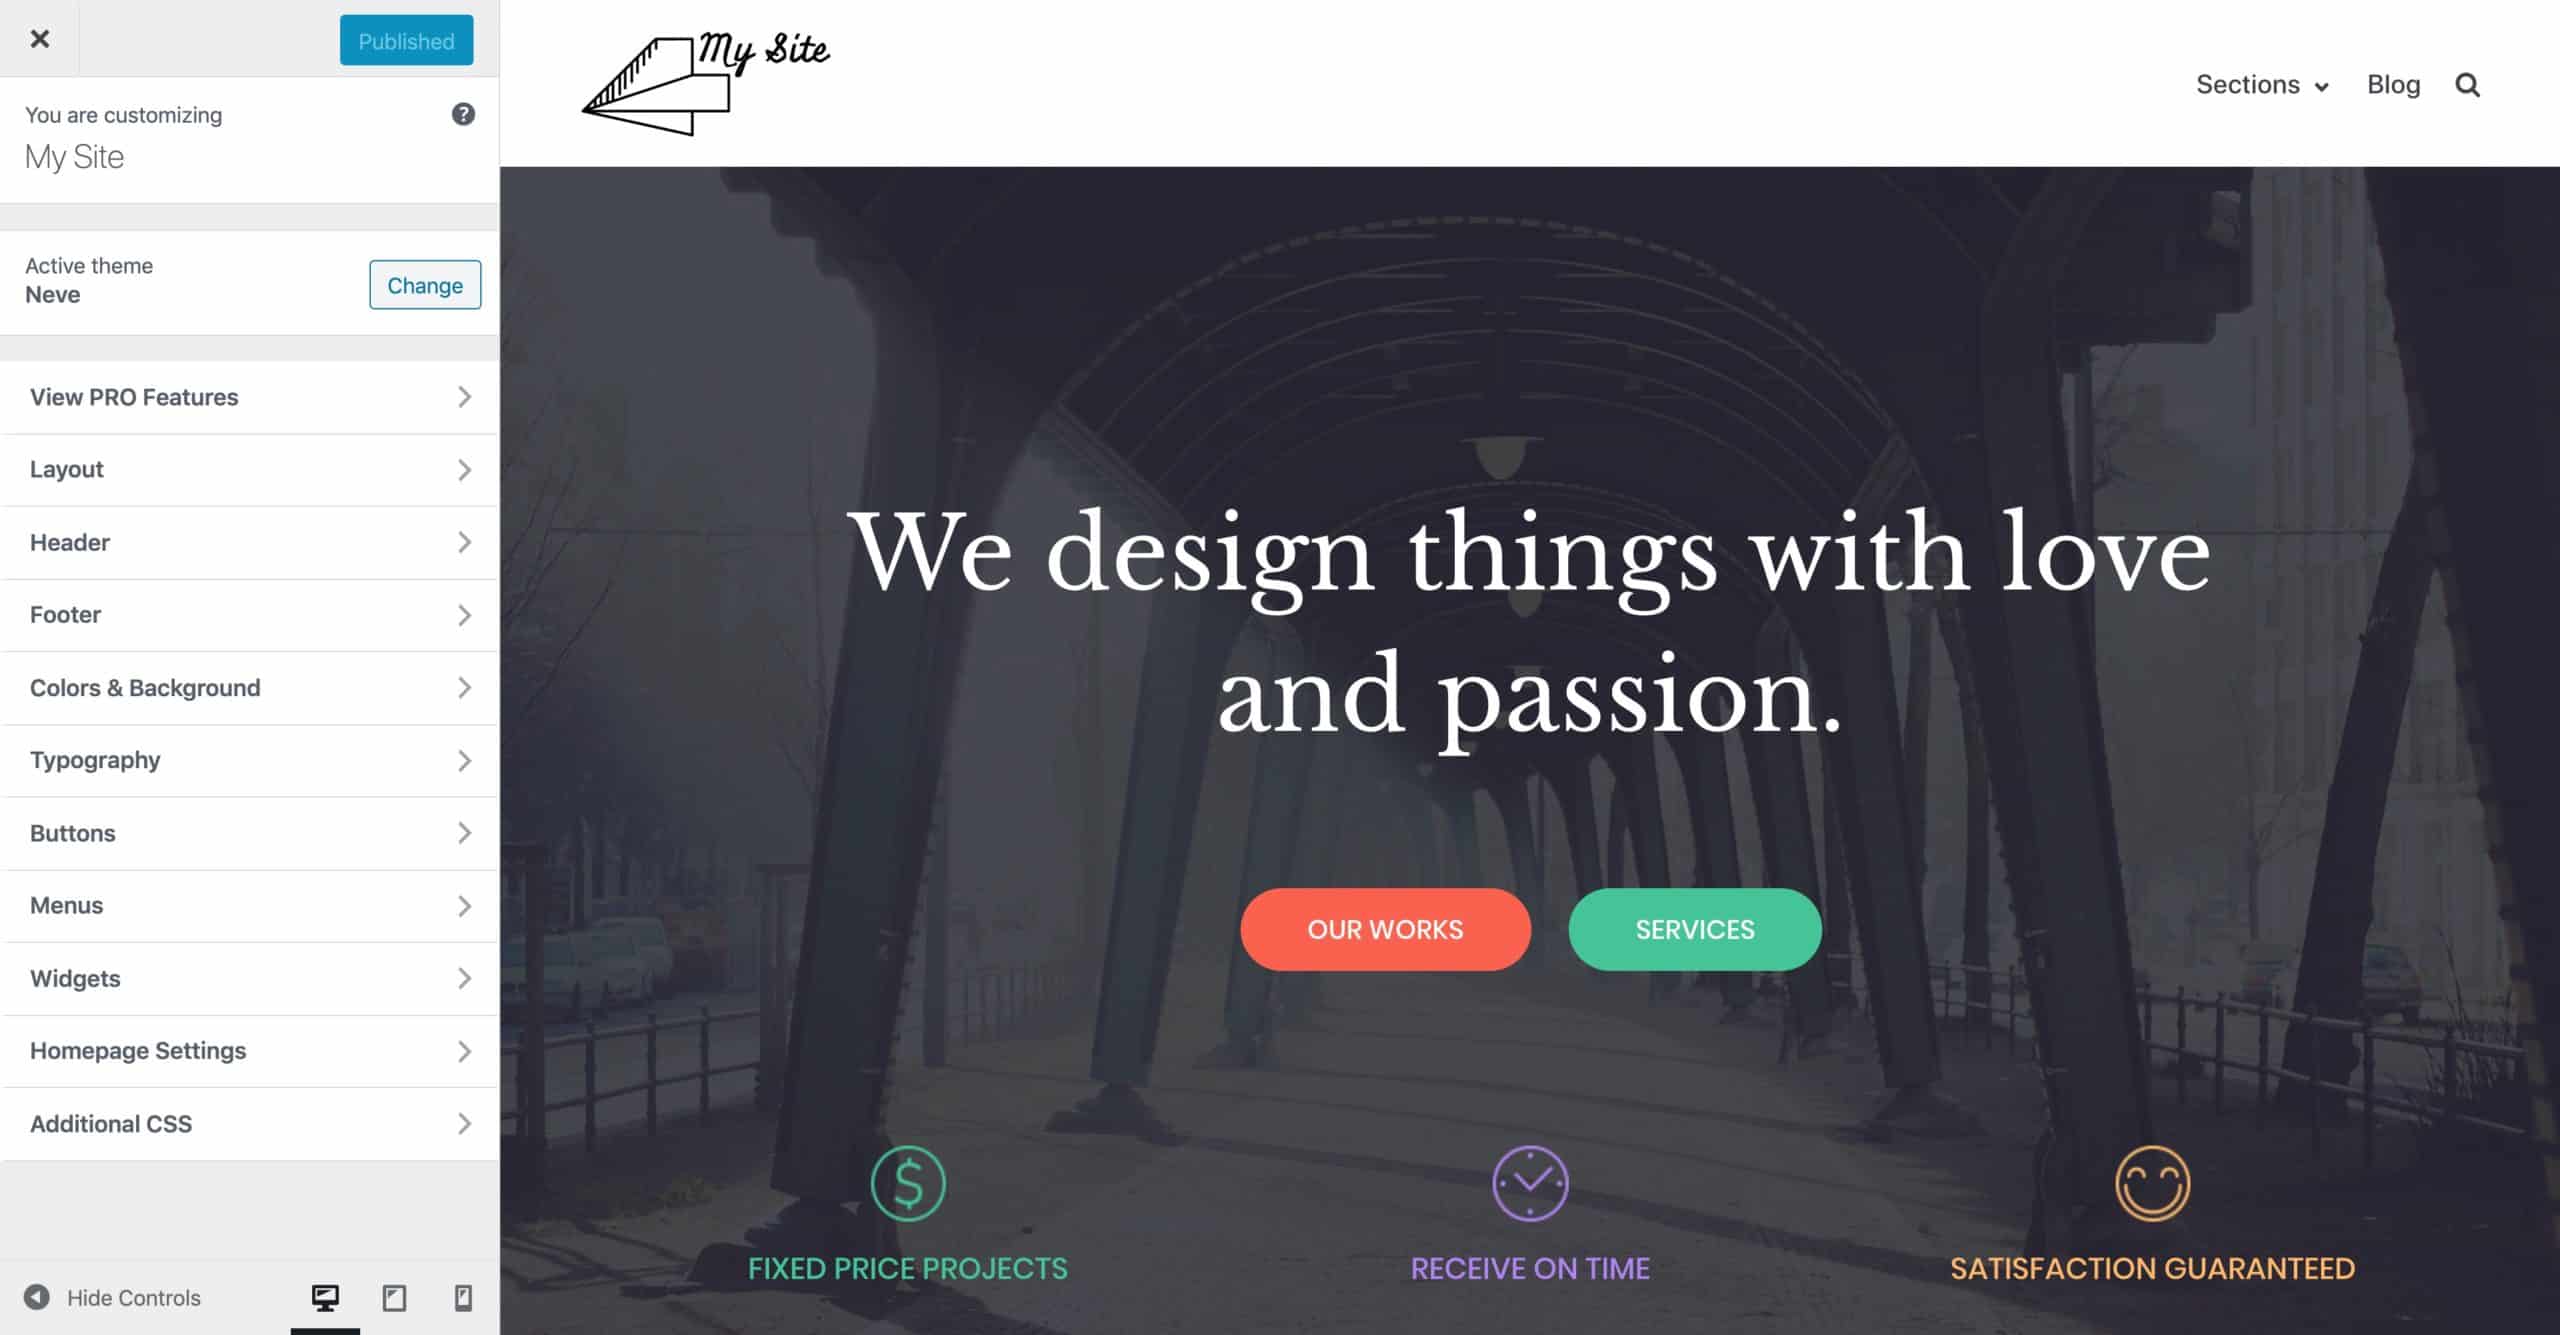2560x1335 pixels.
Task: Open the Sections dropdown menu
Action: coord(2262,83)
